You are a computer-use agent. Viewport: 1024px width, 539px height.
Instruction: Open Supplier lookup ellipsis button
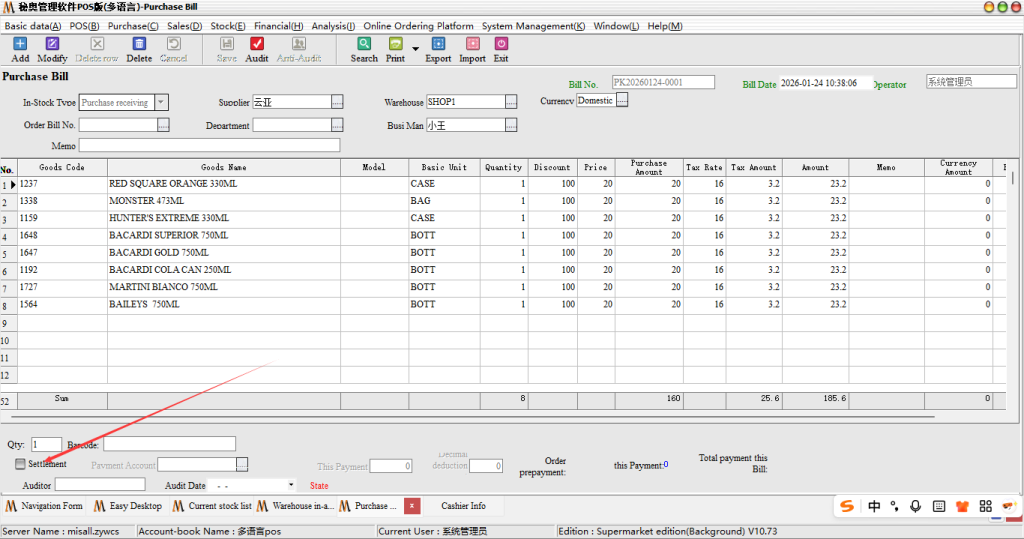(337, 102)
